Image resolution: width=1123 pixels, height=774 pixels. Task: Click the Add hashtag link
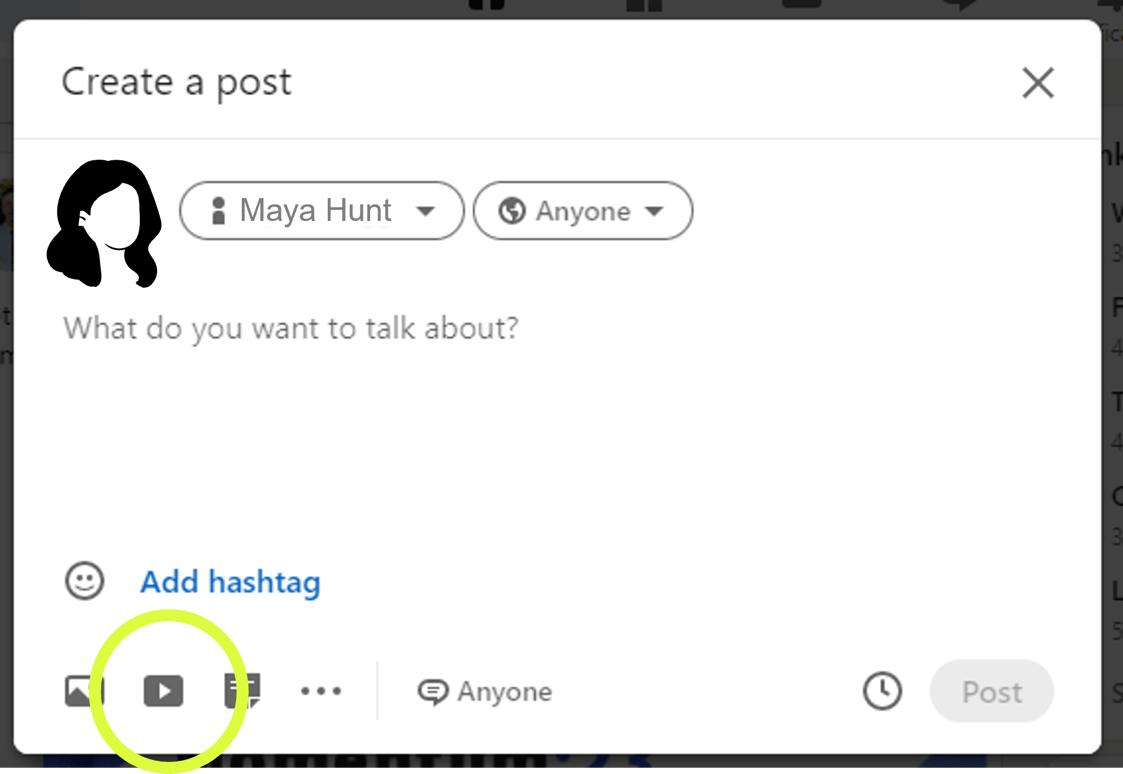[x=230, y=581]
